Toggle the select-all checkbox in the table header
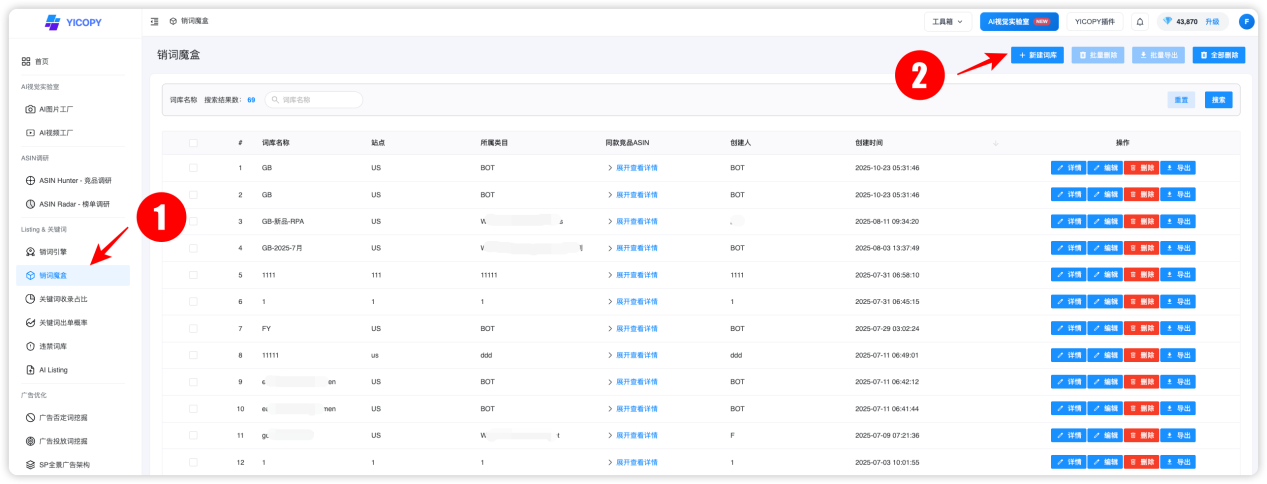 pos(193,143)
